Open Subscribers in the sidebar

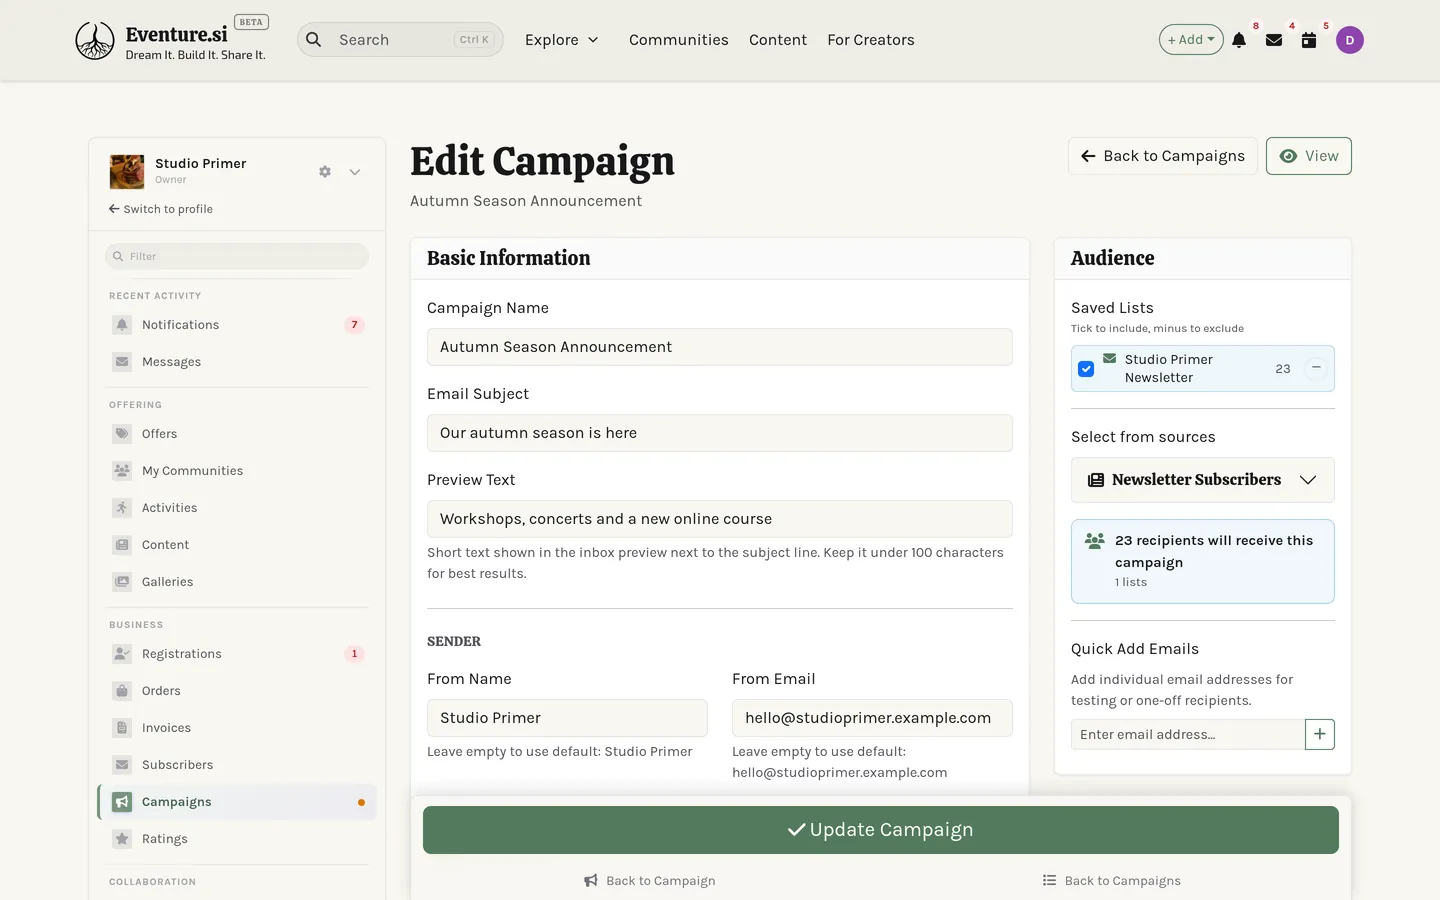click(x=237, y=765)
